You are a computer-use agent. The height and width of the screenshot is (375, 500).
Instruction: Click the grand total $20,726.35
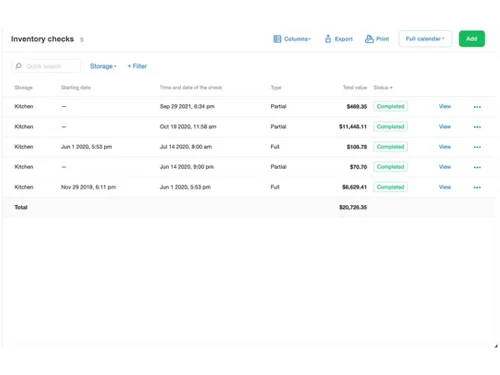tap(353, 207)
